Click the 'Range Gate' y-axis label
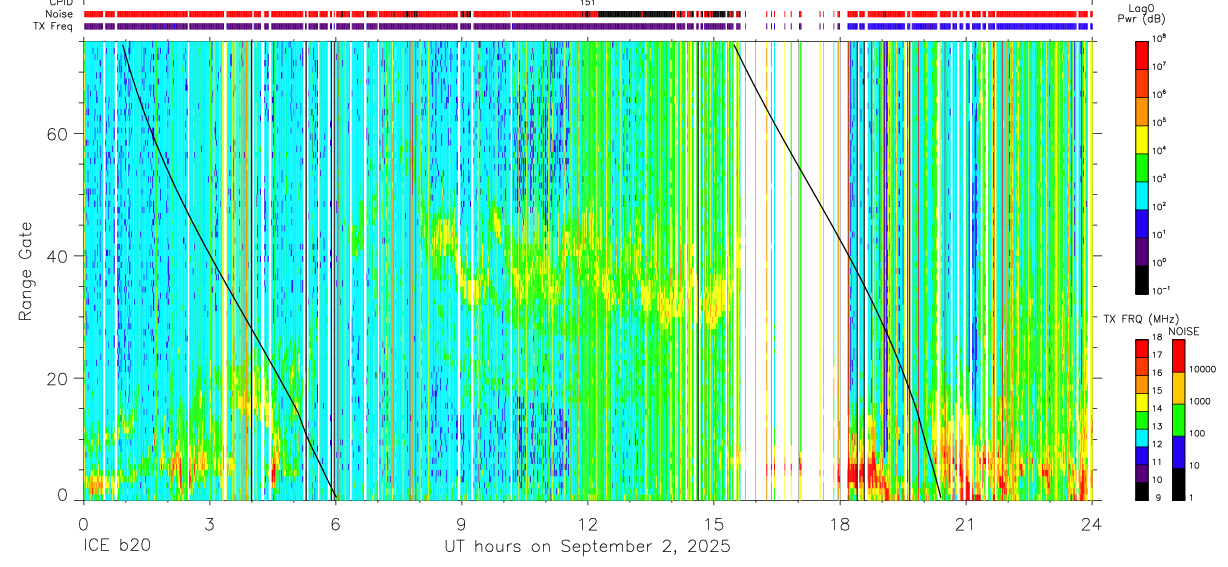This screenshot has height=567, width=1228. pyautogui.click(x=26, y=272)
